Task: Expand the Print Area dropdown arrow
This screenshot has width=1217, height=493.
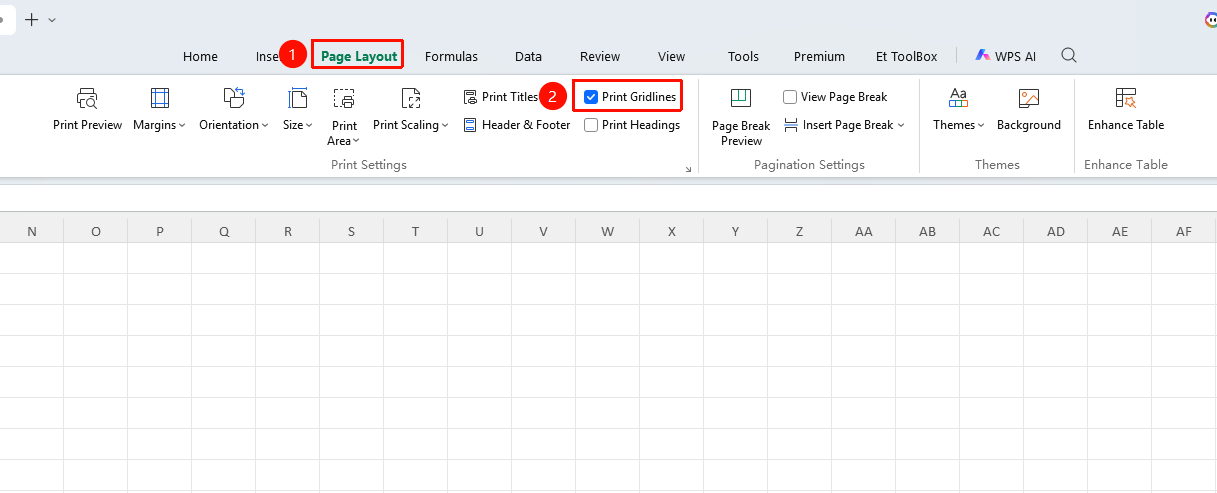Action: (x=356, y=142)
